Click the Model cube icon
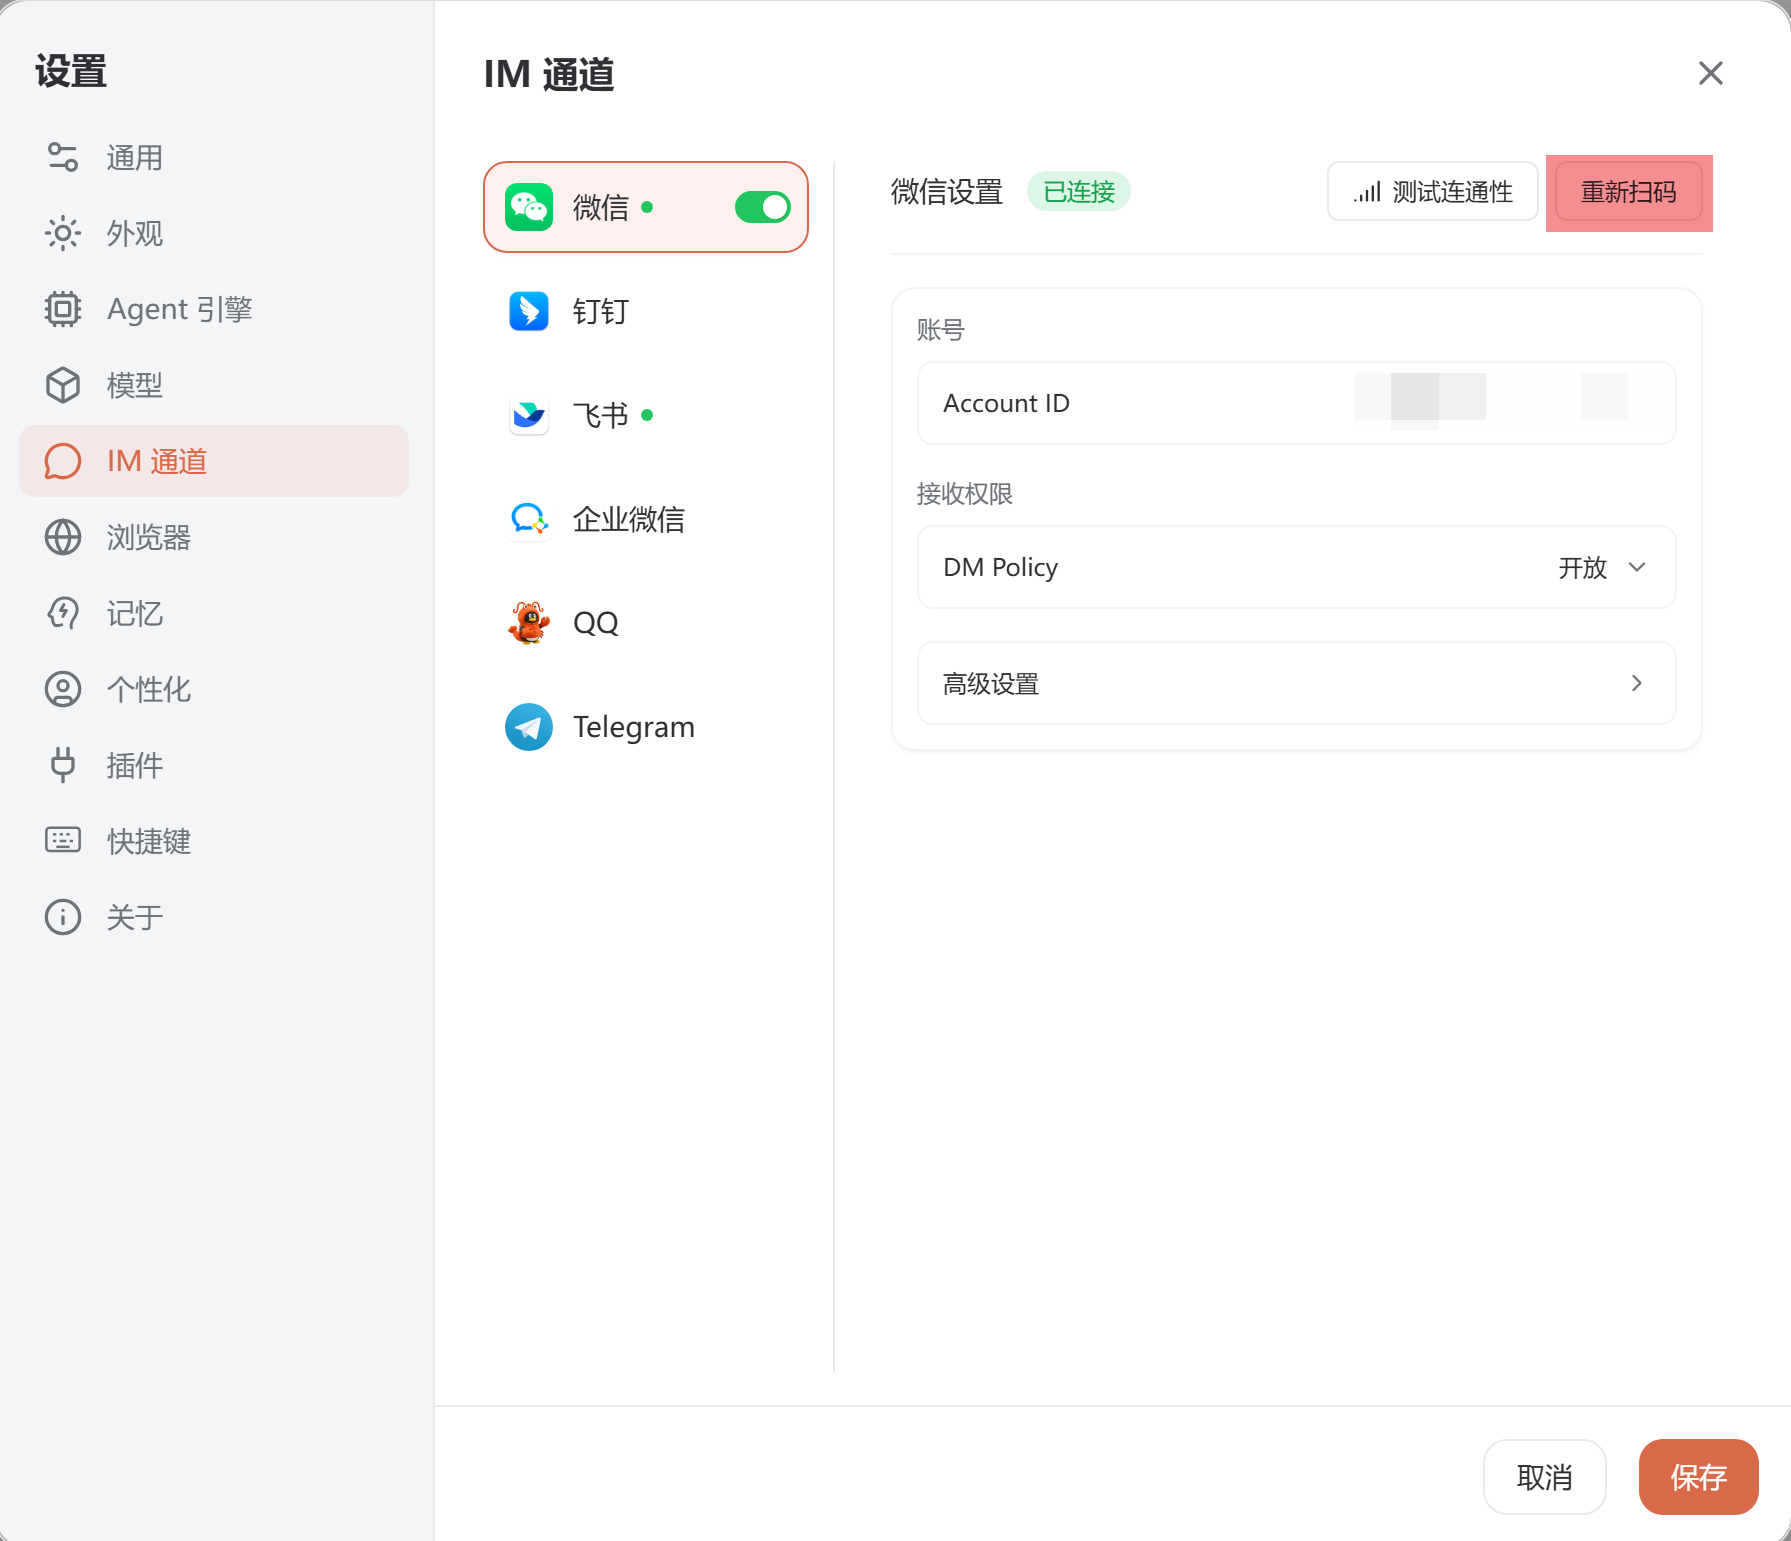 point(63,385)
